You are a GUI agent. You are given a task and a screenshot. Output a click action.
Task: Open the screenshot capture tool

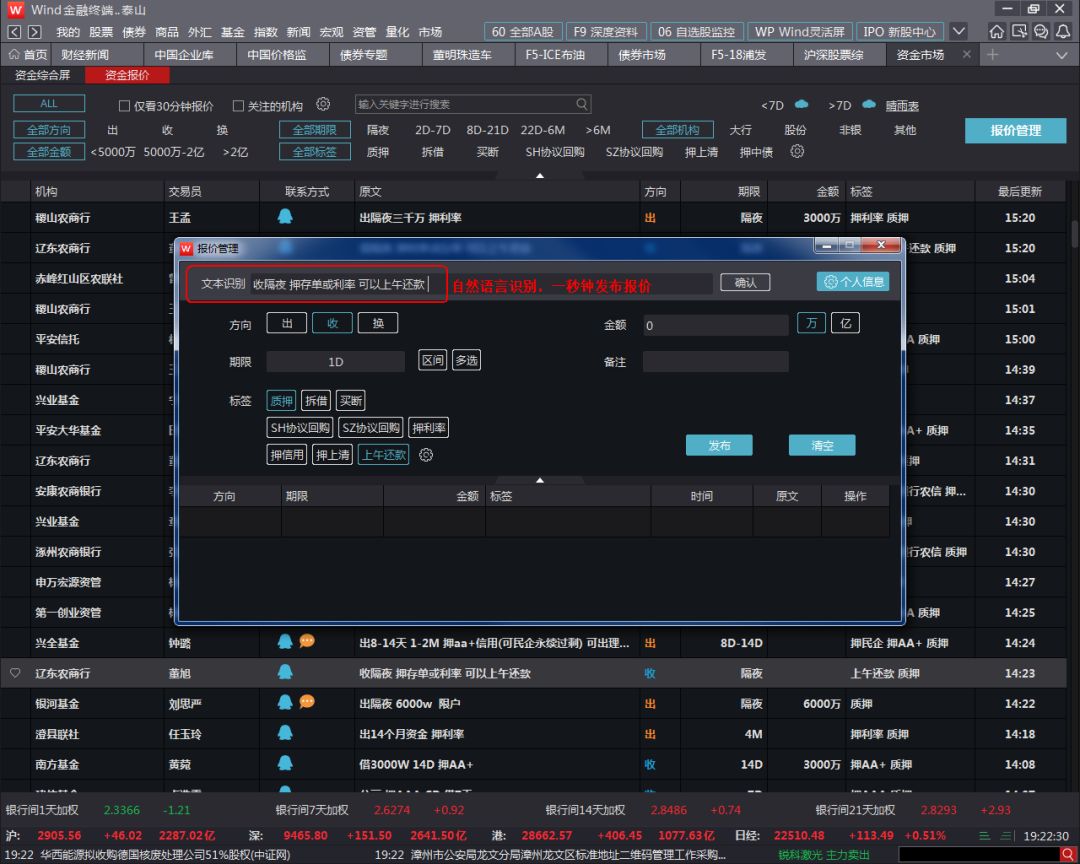point(1019,32)
